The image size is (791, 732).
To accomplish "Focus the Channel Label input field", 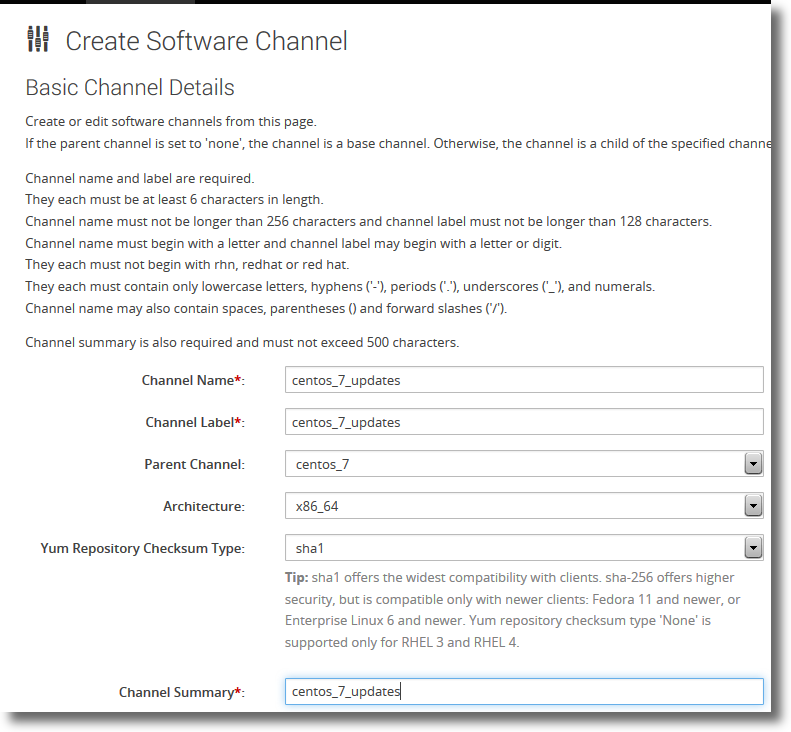I will pyautogui.click(x=524, y=422).
